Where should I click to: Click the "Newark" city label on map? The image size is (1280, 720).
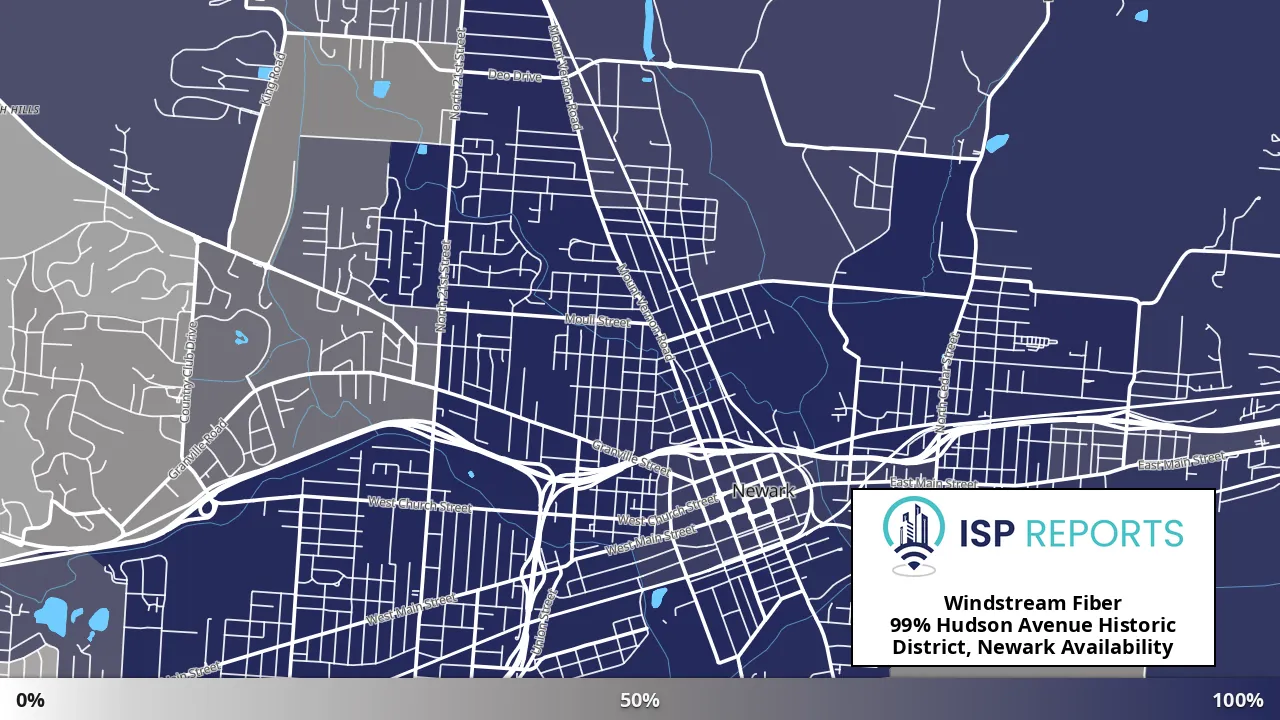[764, 491]
